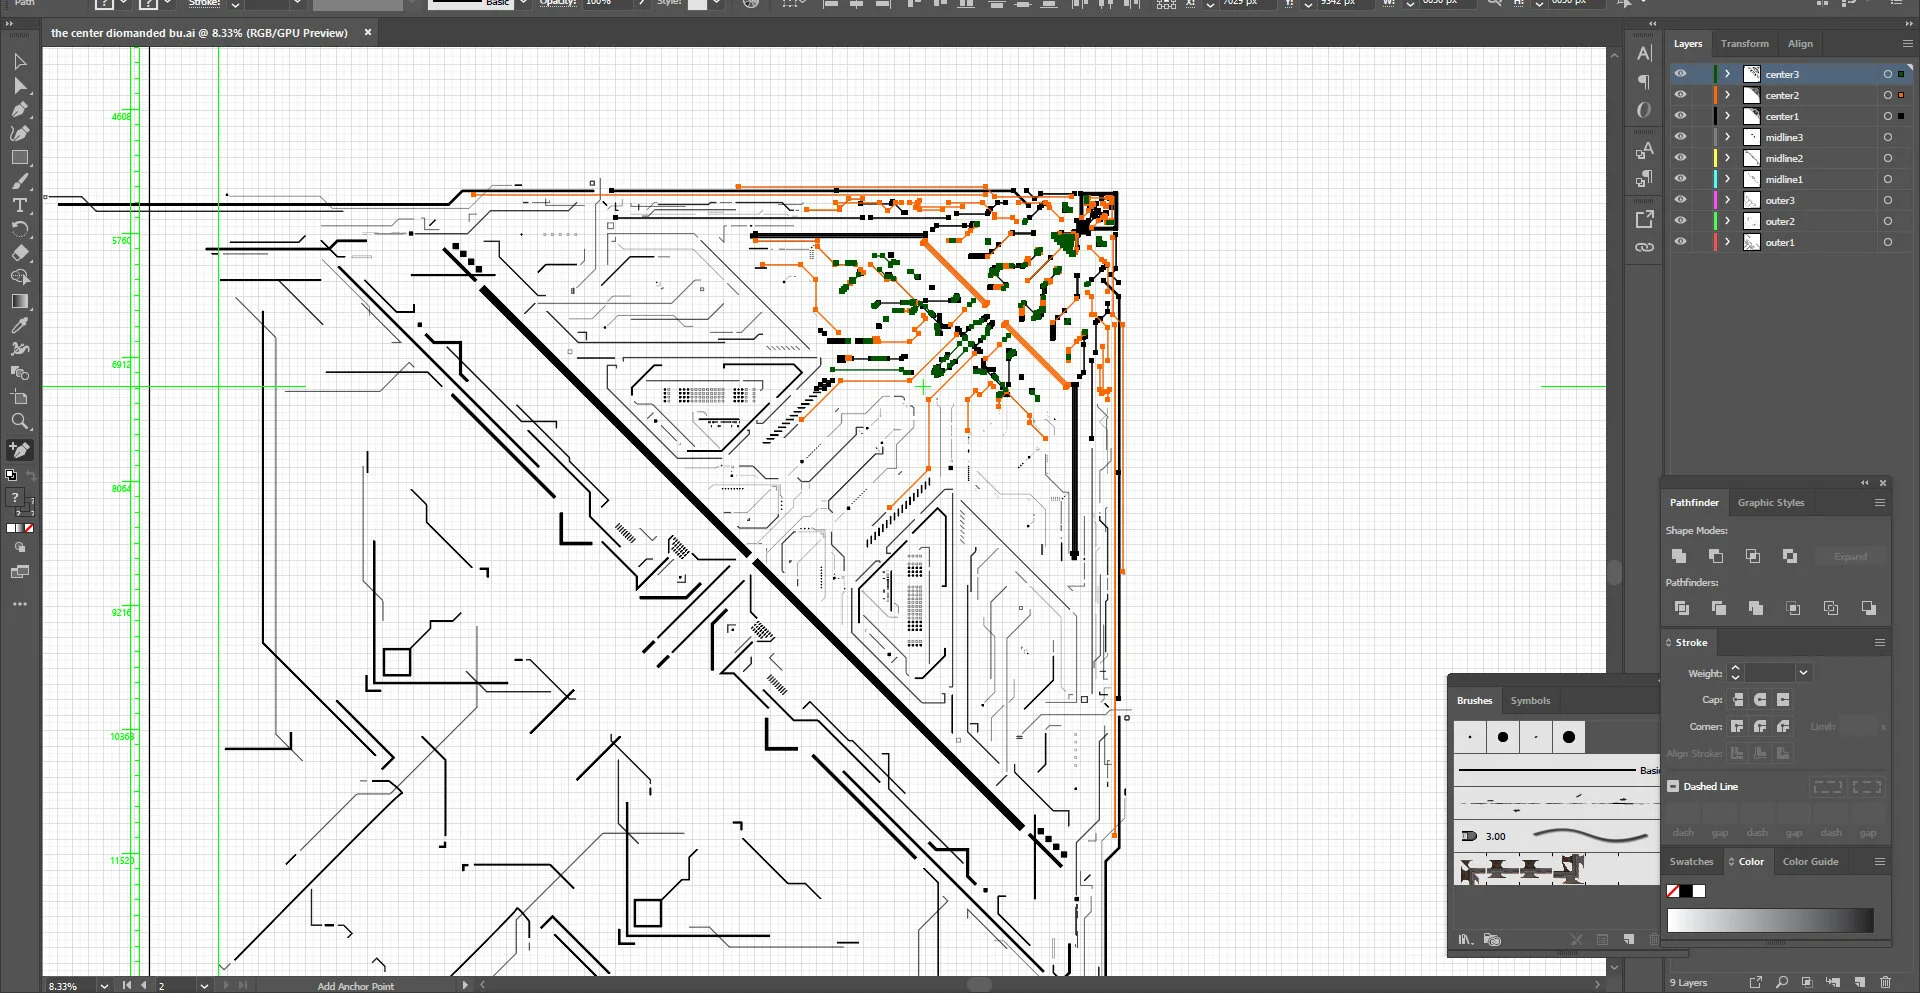Viewport: 1920px width, 993px height.
Task: Click Exclude shape mode icon
Action: [x=1790, y=556]
